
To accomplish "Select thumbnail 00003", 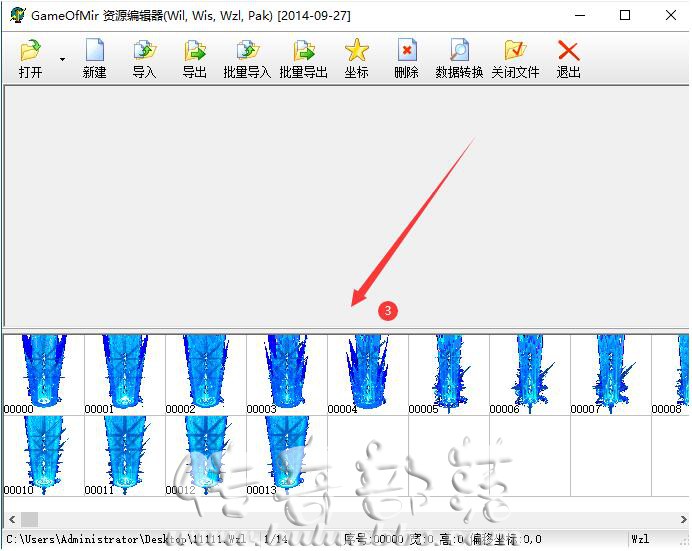I will click(287, 375).
